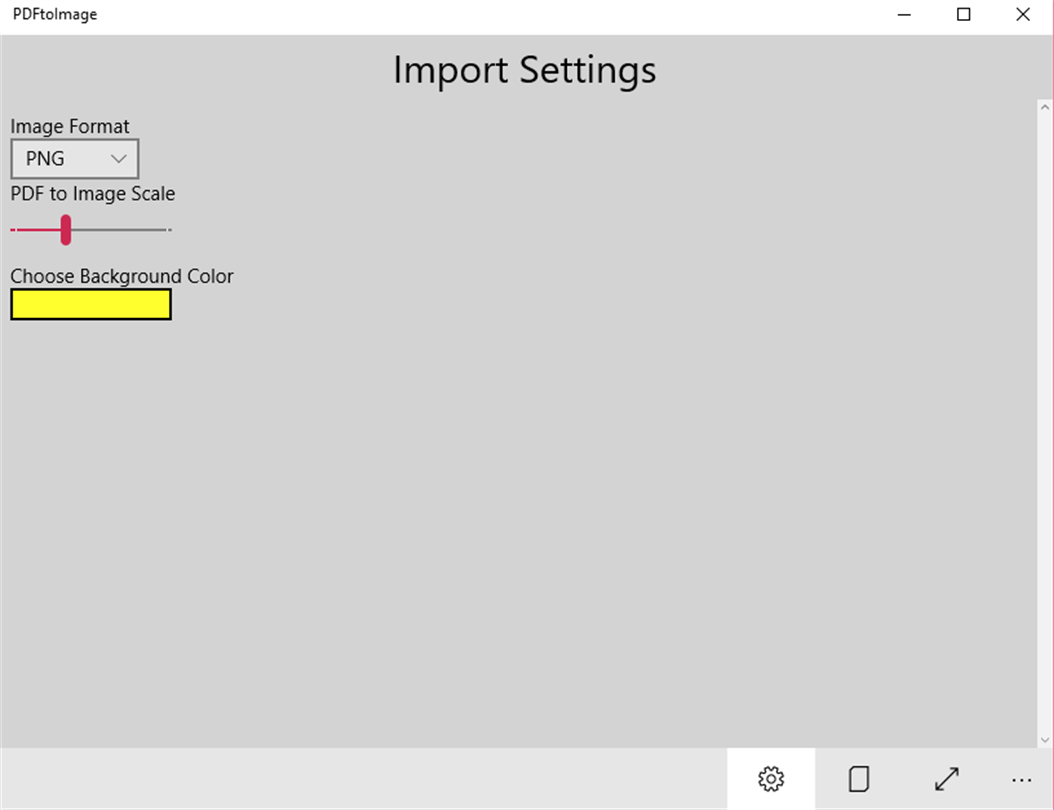Click the page document icon in bottom bar
The width and height of the screenshot is (1054, 810).
click(858, 778)
